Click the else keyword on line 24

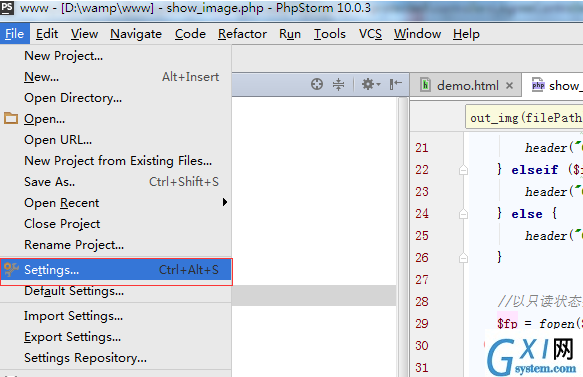click(x=527, y=214)
